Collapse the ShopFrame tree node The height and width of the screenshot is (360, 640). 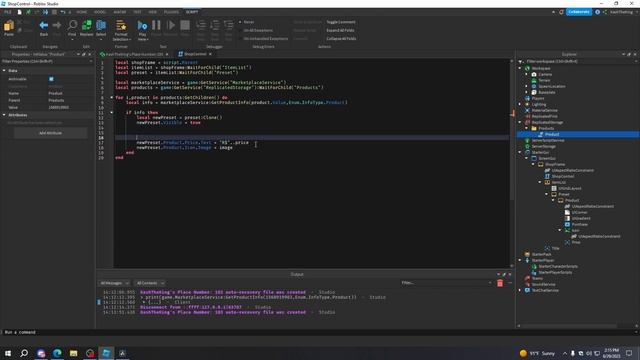click(533, 164)
